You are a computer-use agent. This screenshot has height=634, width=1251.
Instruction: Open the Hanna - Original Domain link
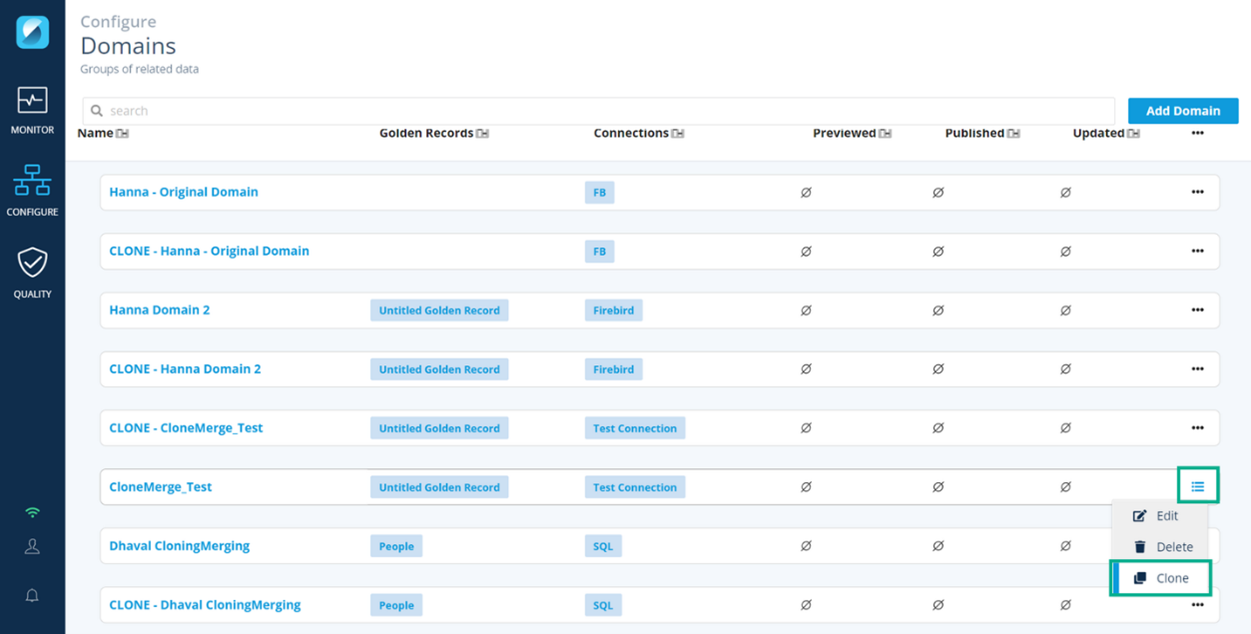[x=183, y=192]
